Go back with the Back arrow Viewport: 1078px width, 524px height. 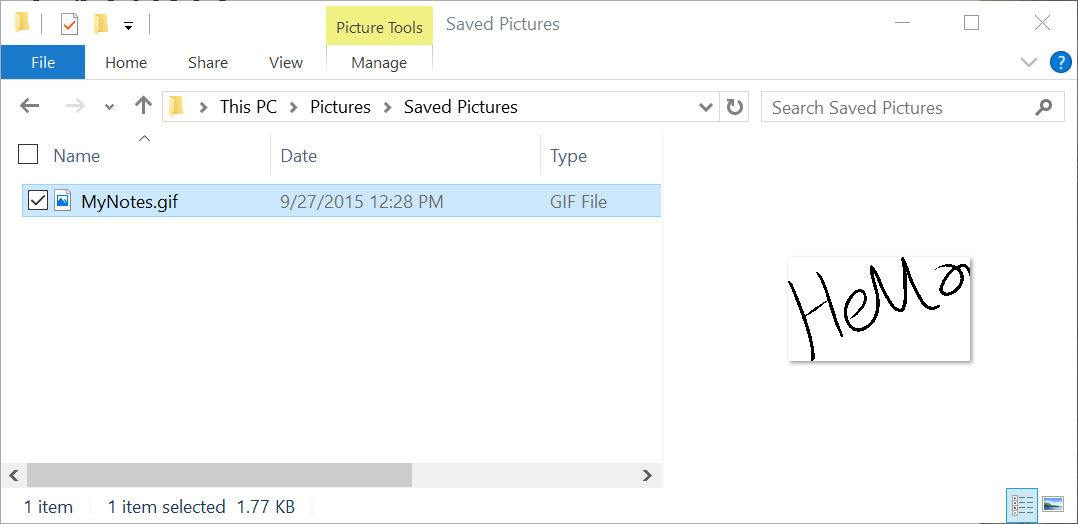[x=29, y=107]
